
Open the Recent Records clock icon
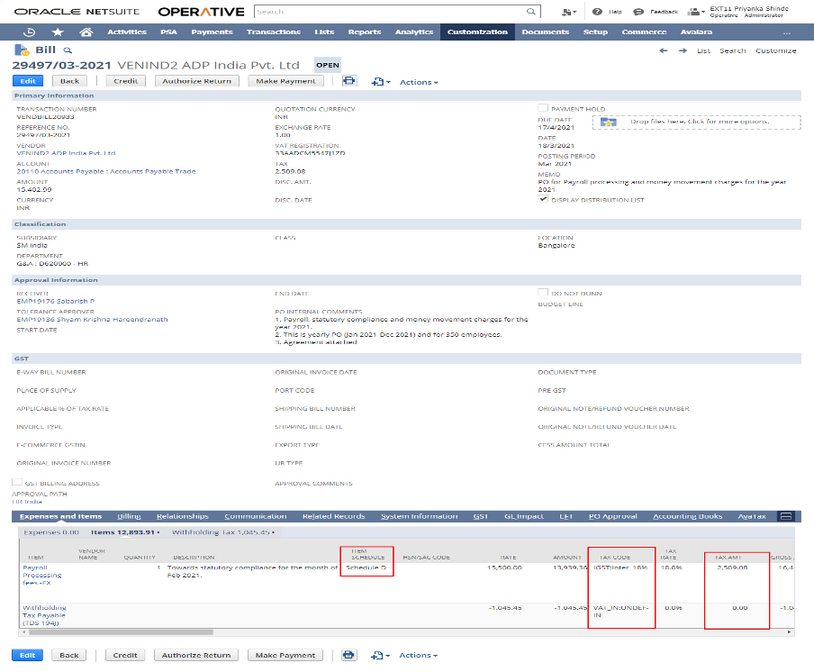pyautogui.click(x=29, y=32)
